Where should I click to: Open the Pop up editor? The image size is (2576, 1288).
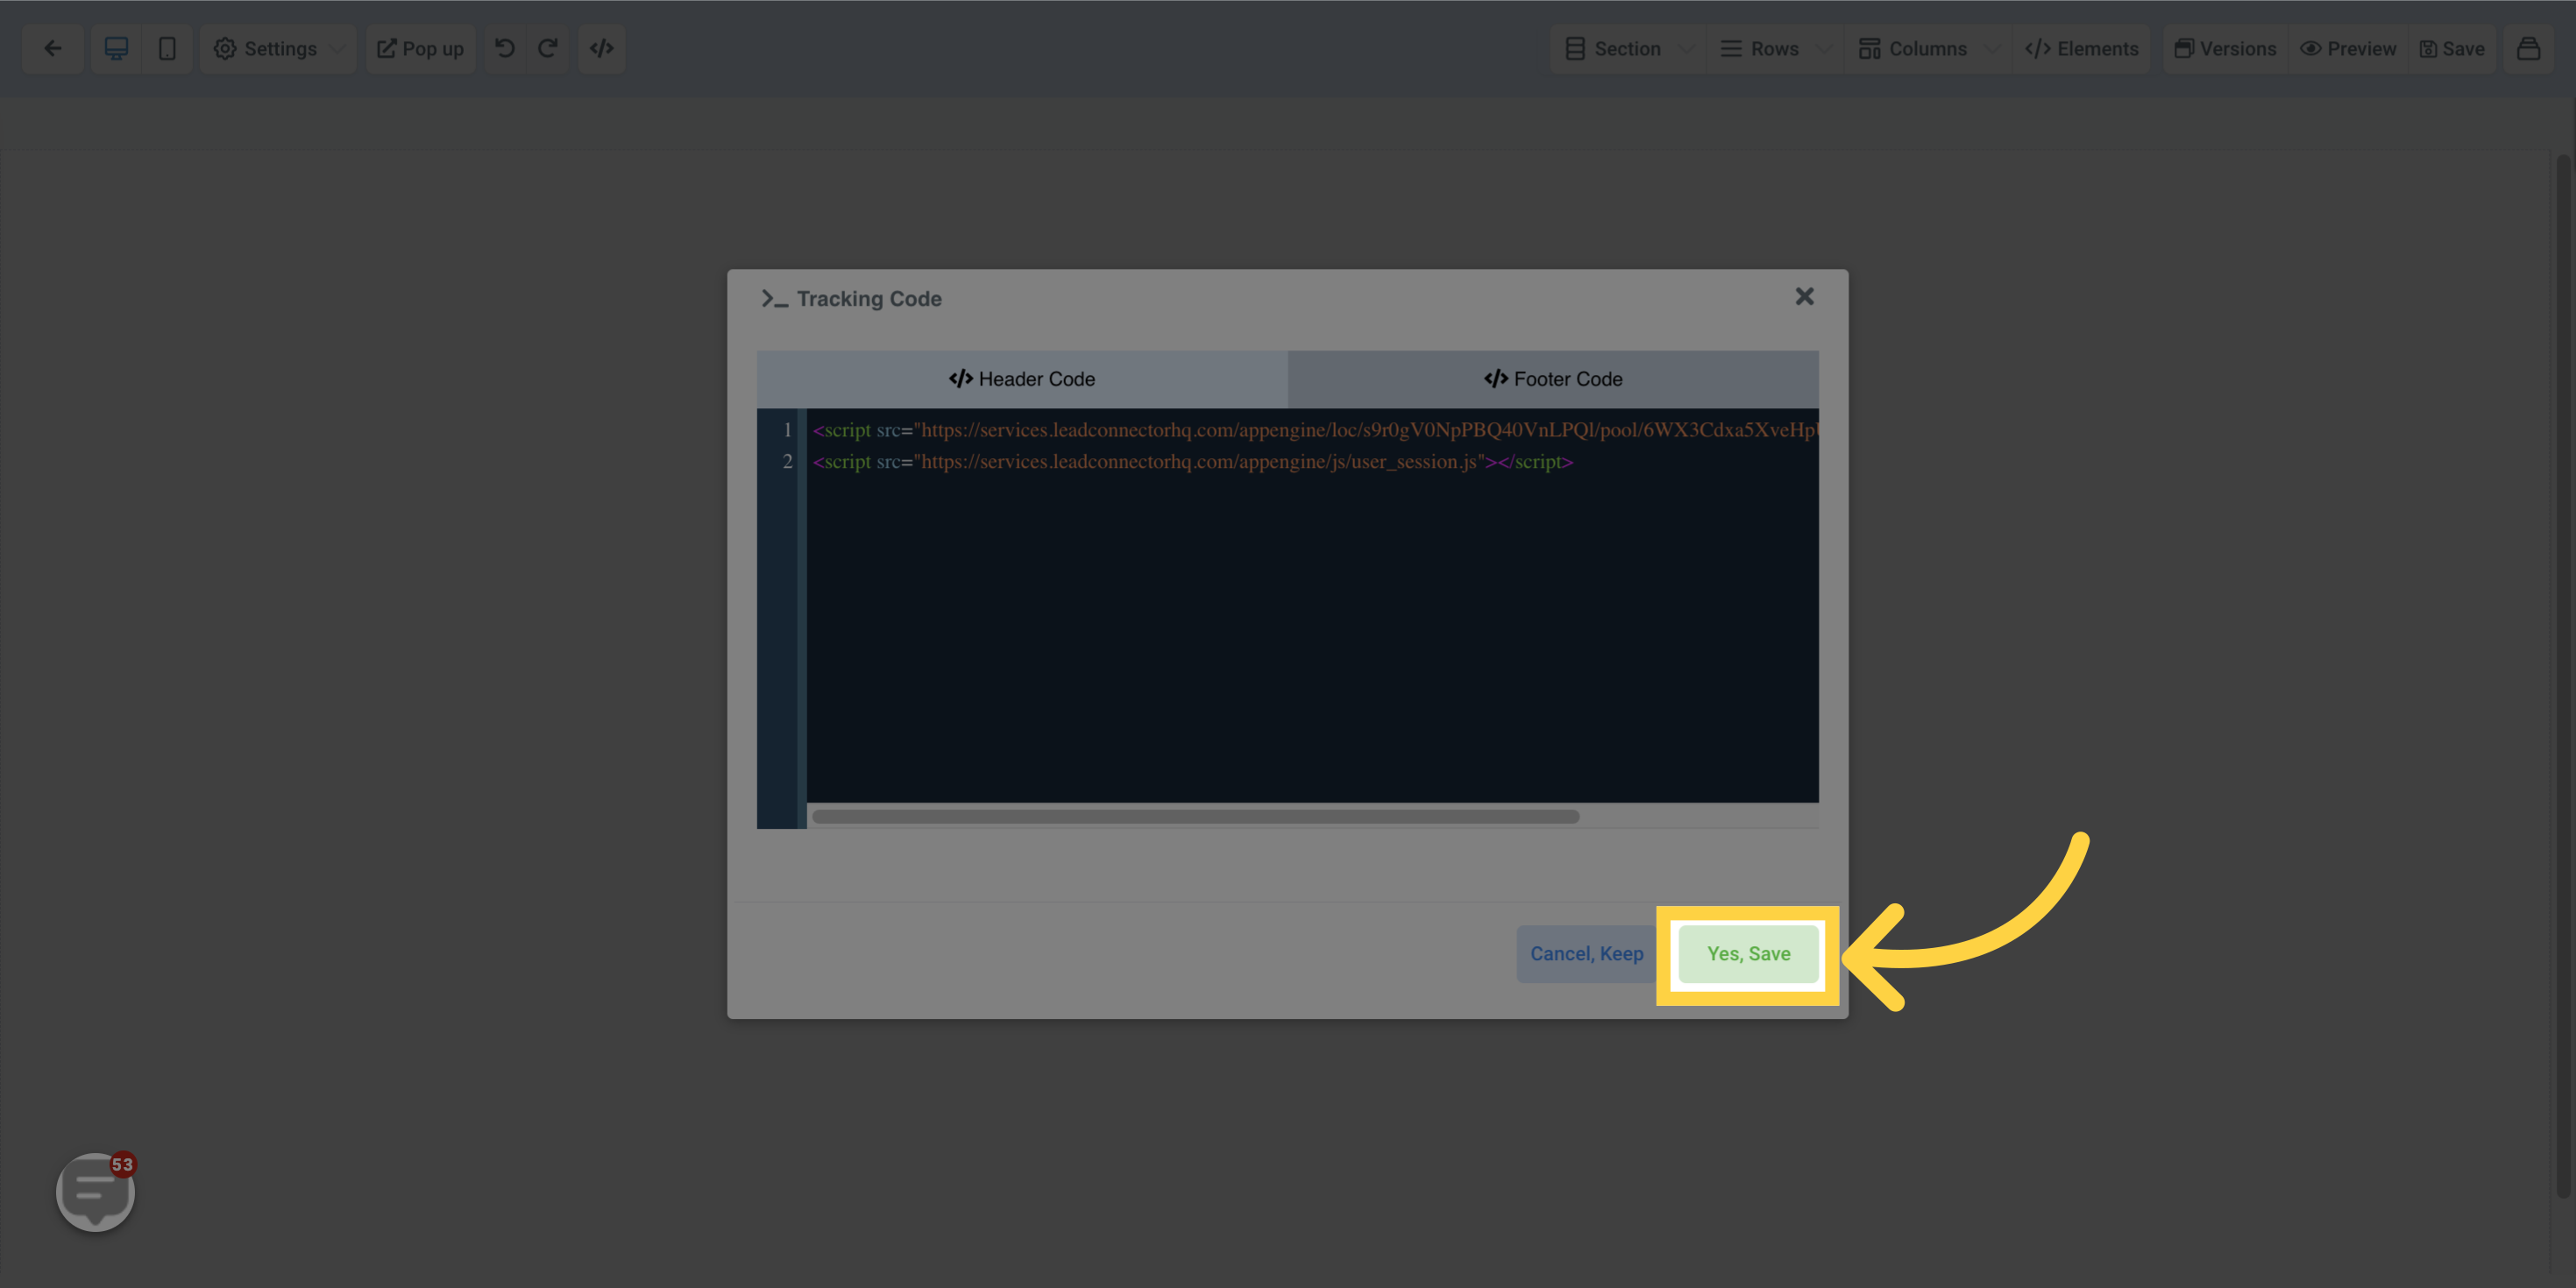[420, 48]
